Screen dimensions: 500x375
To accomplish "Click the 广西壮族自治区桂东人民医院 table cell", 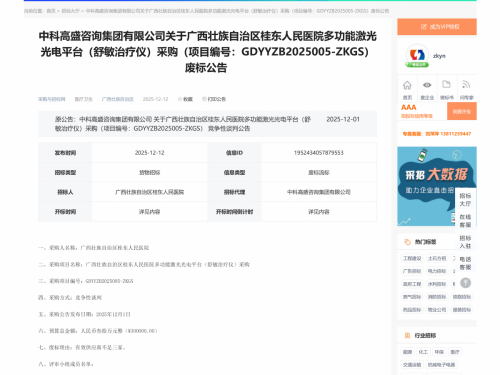I will coord(149,192).
